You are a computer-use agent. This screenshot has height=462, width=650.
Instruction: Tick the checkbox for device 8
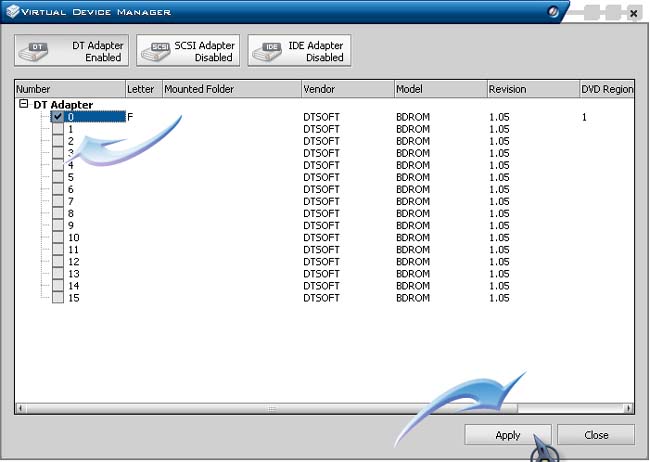click(x=58, y=213)
